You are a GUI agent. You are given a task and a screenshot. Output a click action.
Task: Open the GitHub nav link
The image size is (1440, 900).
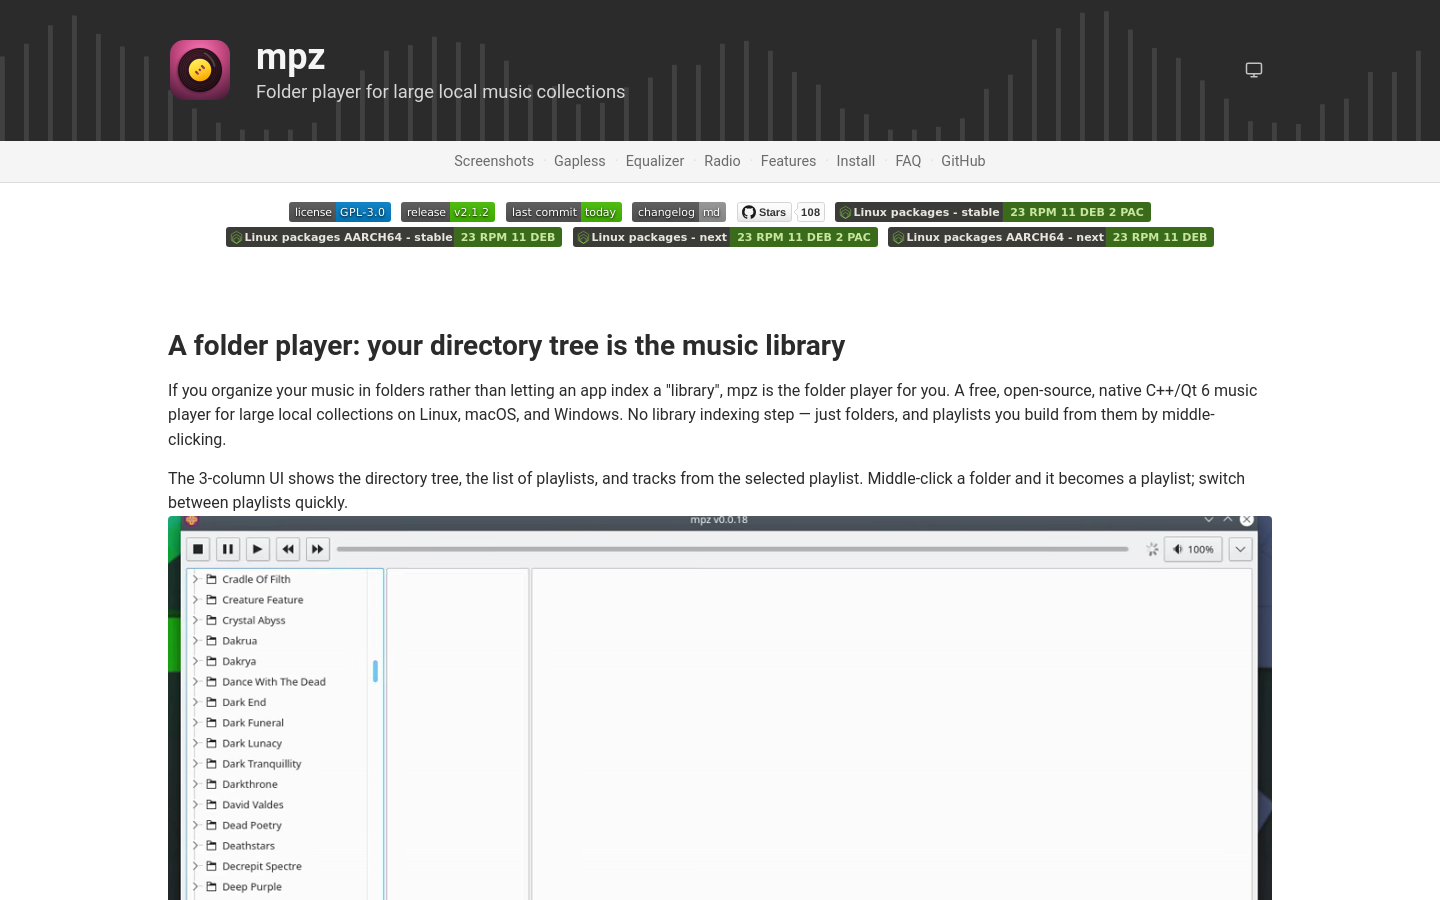click(x=963, y=161)
